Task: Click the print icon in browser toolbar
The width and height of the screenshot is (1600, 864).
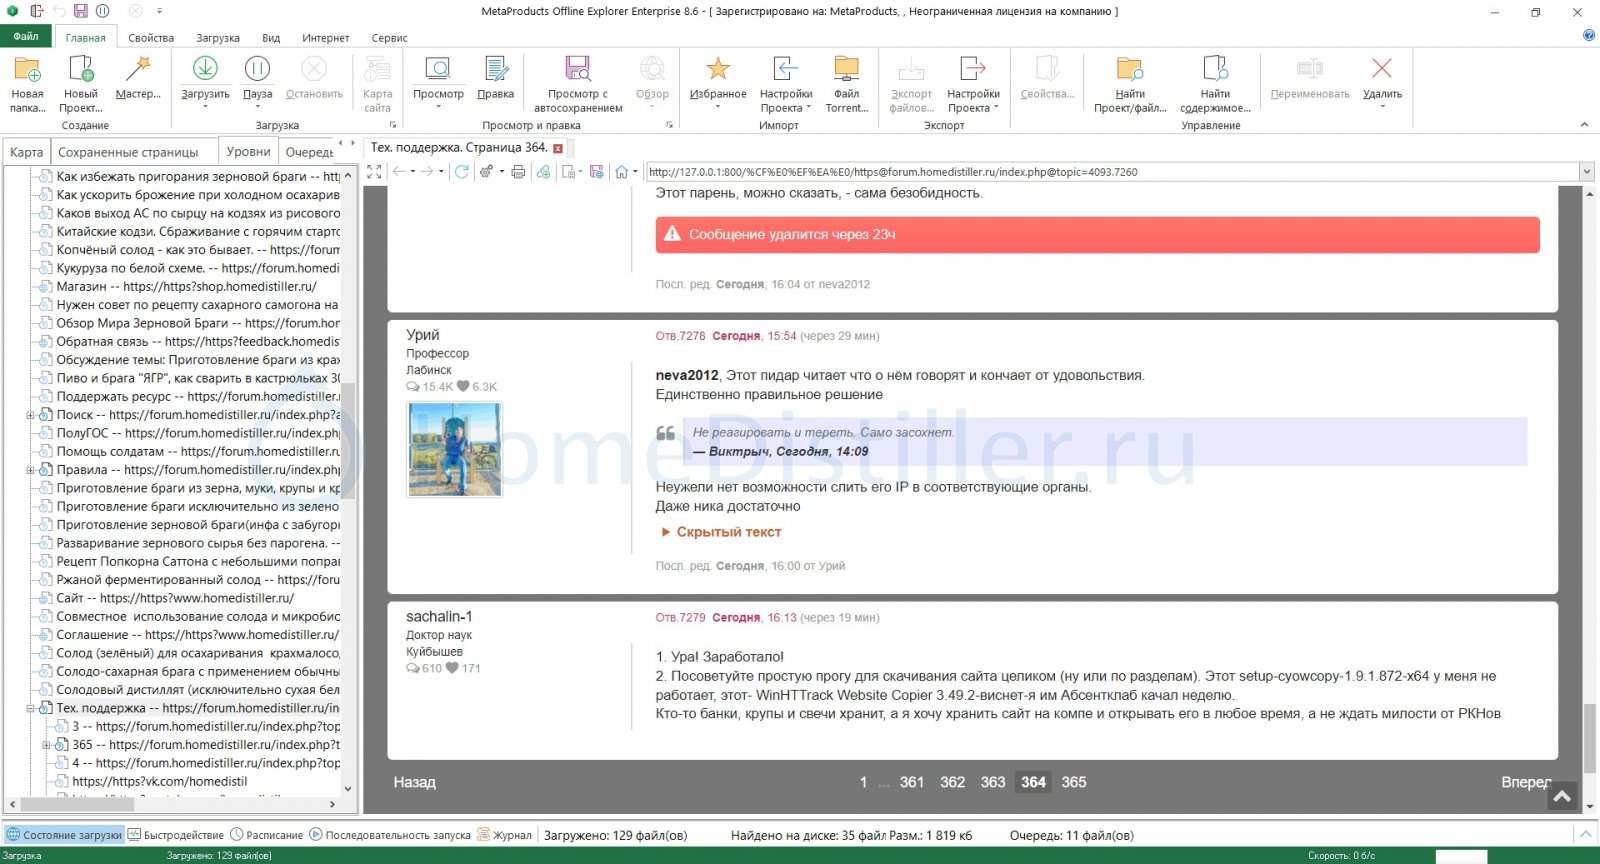Action: (x=518, y=172)
